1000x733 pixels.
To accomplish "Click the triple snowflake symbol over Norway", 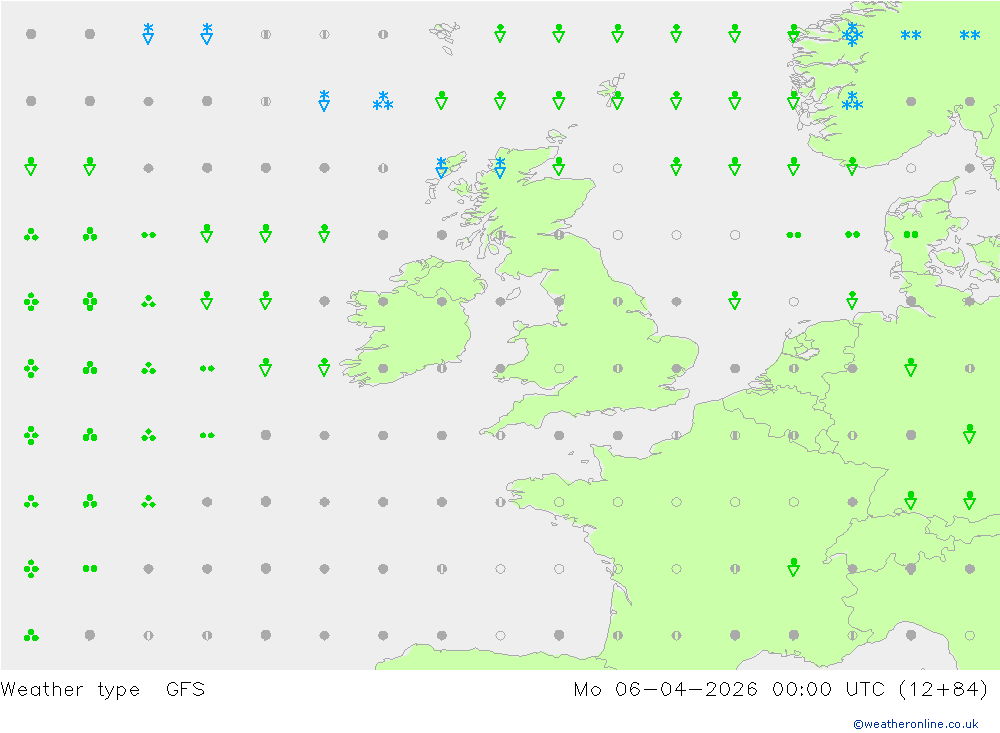I will 852,101.
